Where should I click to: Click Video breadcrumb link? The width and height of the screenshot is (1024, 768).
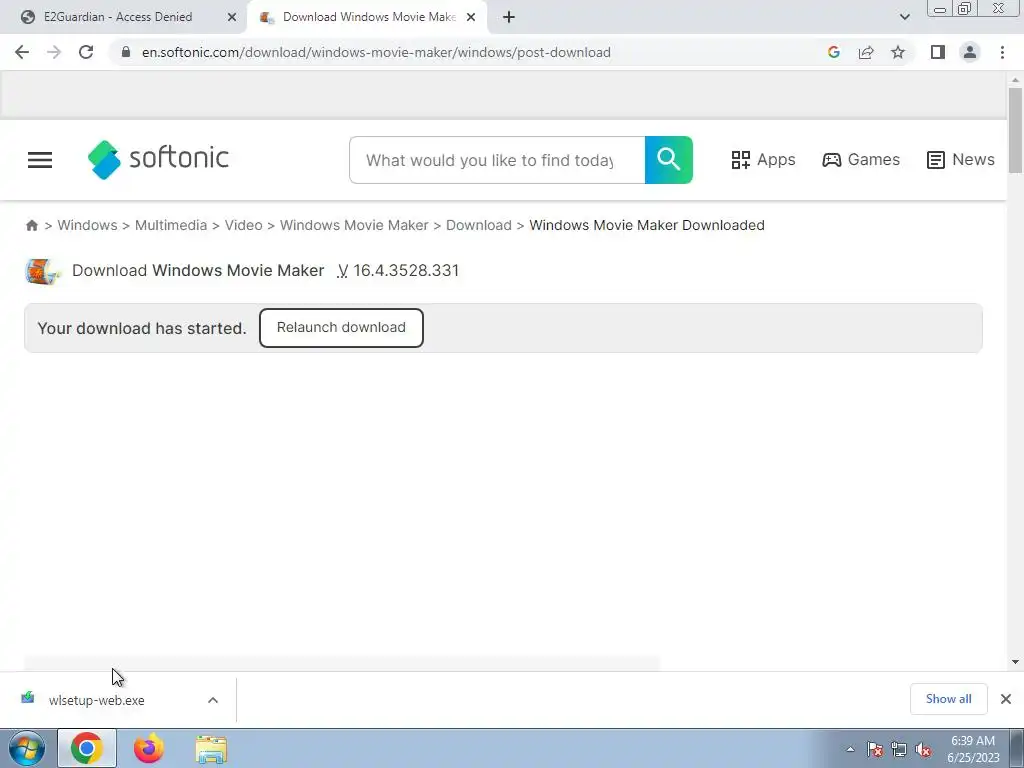(x=244, y=225)
